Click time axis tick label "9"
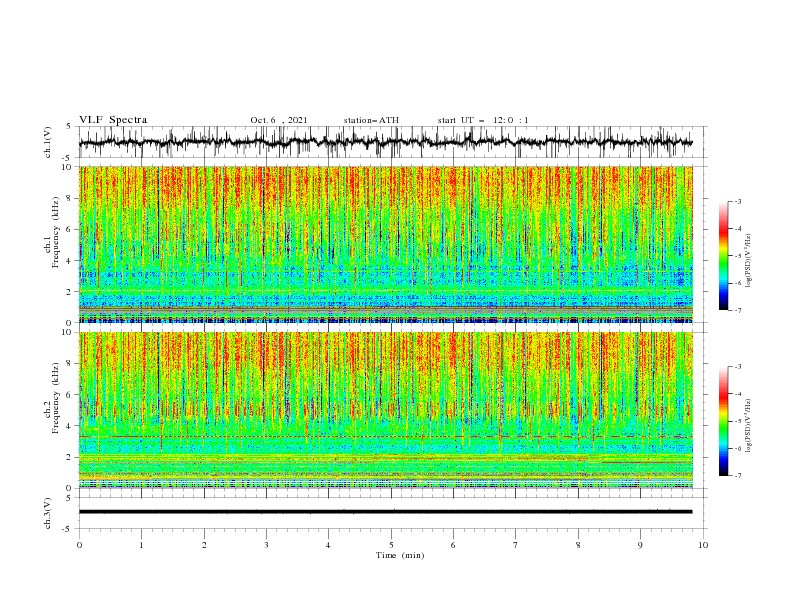This screenshot has height=612, width=792. 640,545
